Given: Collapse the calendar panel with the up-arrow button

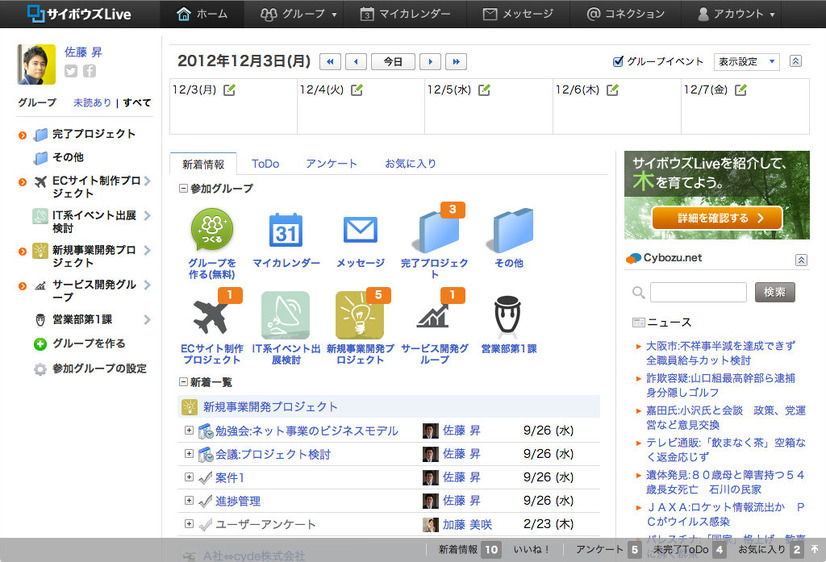Looking at the screenshot, I should pyautogui.click(x=795, y=61).
